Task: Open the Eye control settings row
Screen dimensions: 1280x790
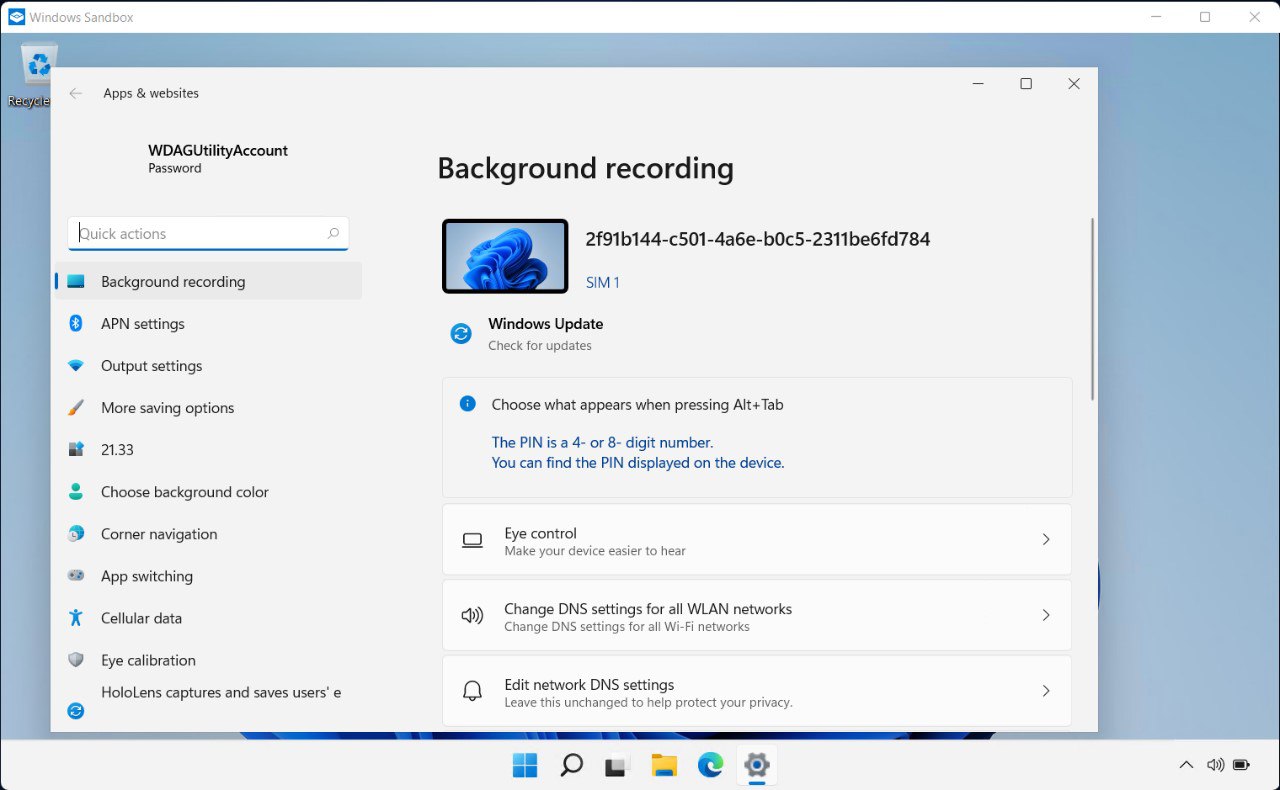Action: pos(757,540)
